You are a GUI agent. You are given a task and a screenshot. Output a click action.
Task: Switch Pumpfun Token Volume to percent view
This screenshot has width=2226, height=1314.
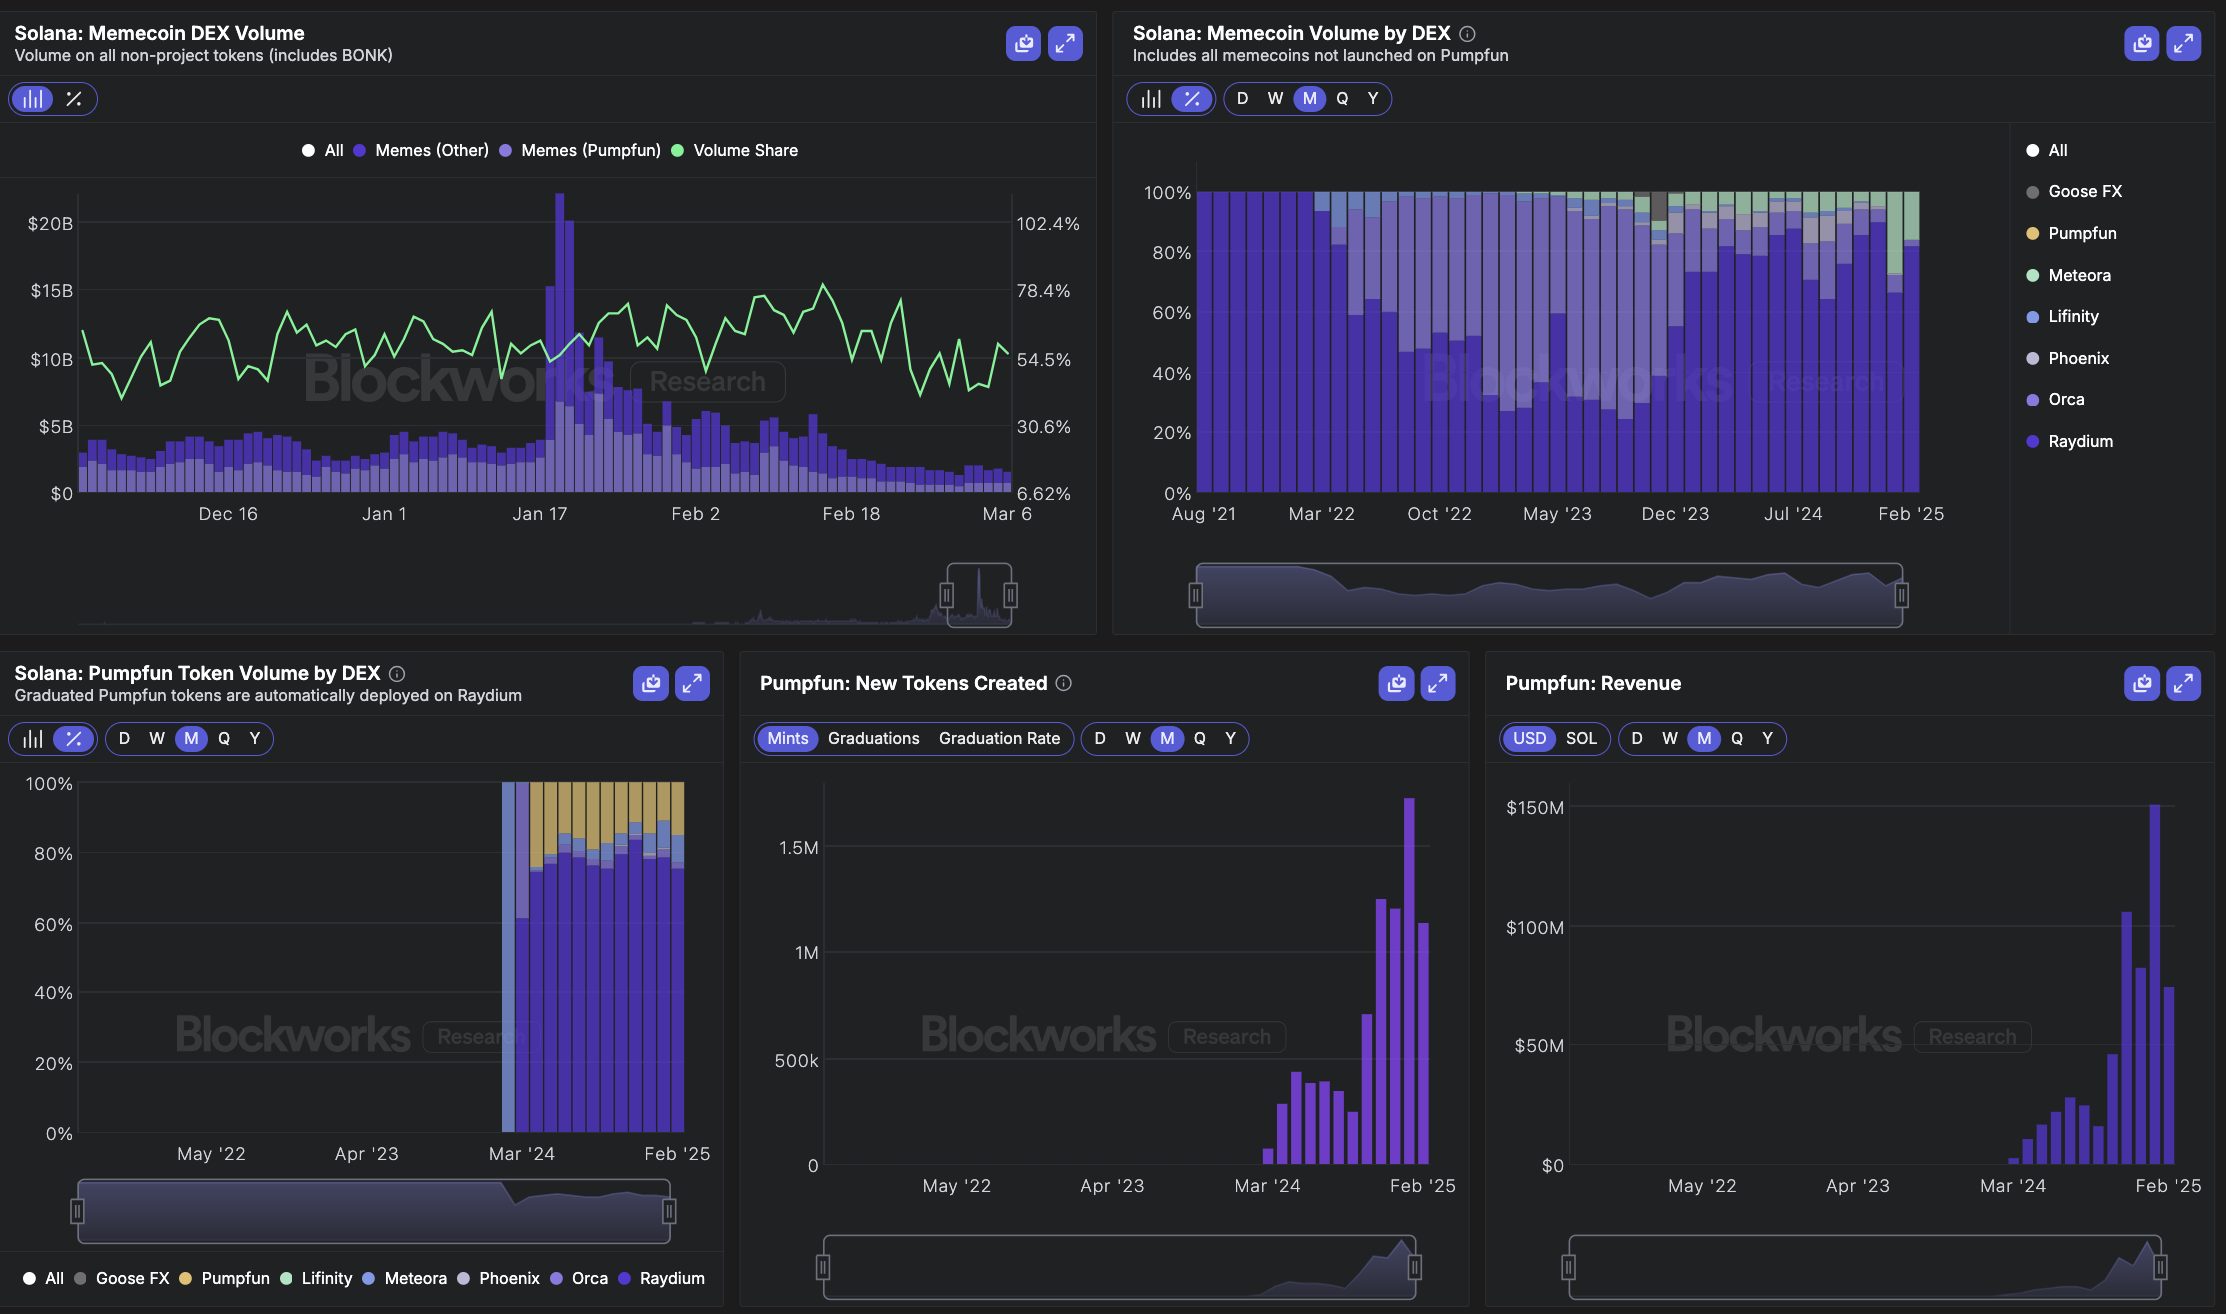[73, 739]
